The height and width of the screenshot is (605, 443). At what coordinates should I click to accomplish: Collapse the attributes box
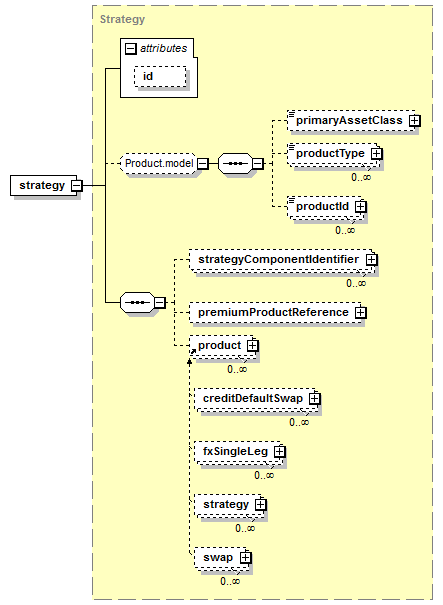click(130, 49)
